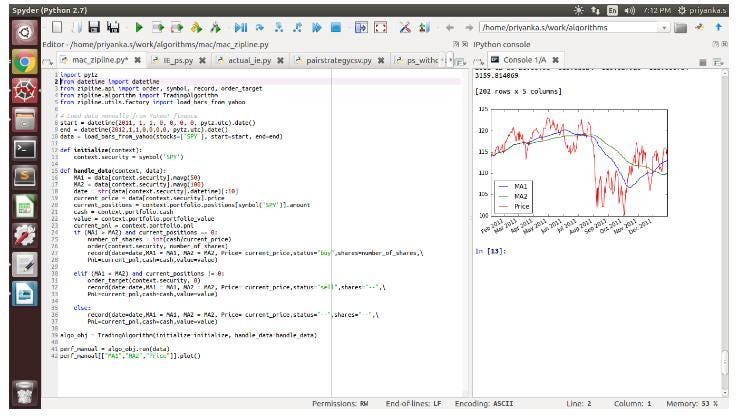Image resolution: width=736 pixels, height=416 pixels.
Task: Click the back navigation arrow button
Action: (450, 27)
